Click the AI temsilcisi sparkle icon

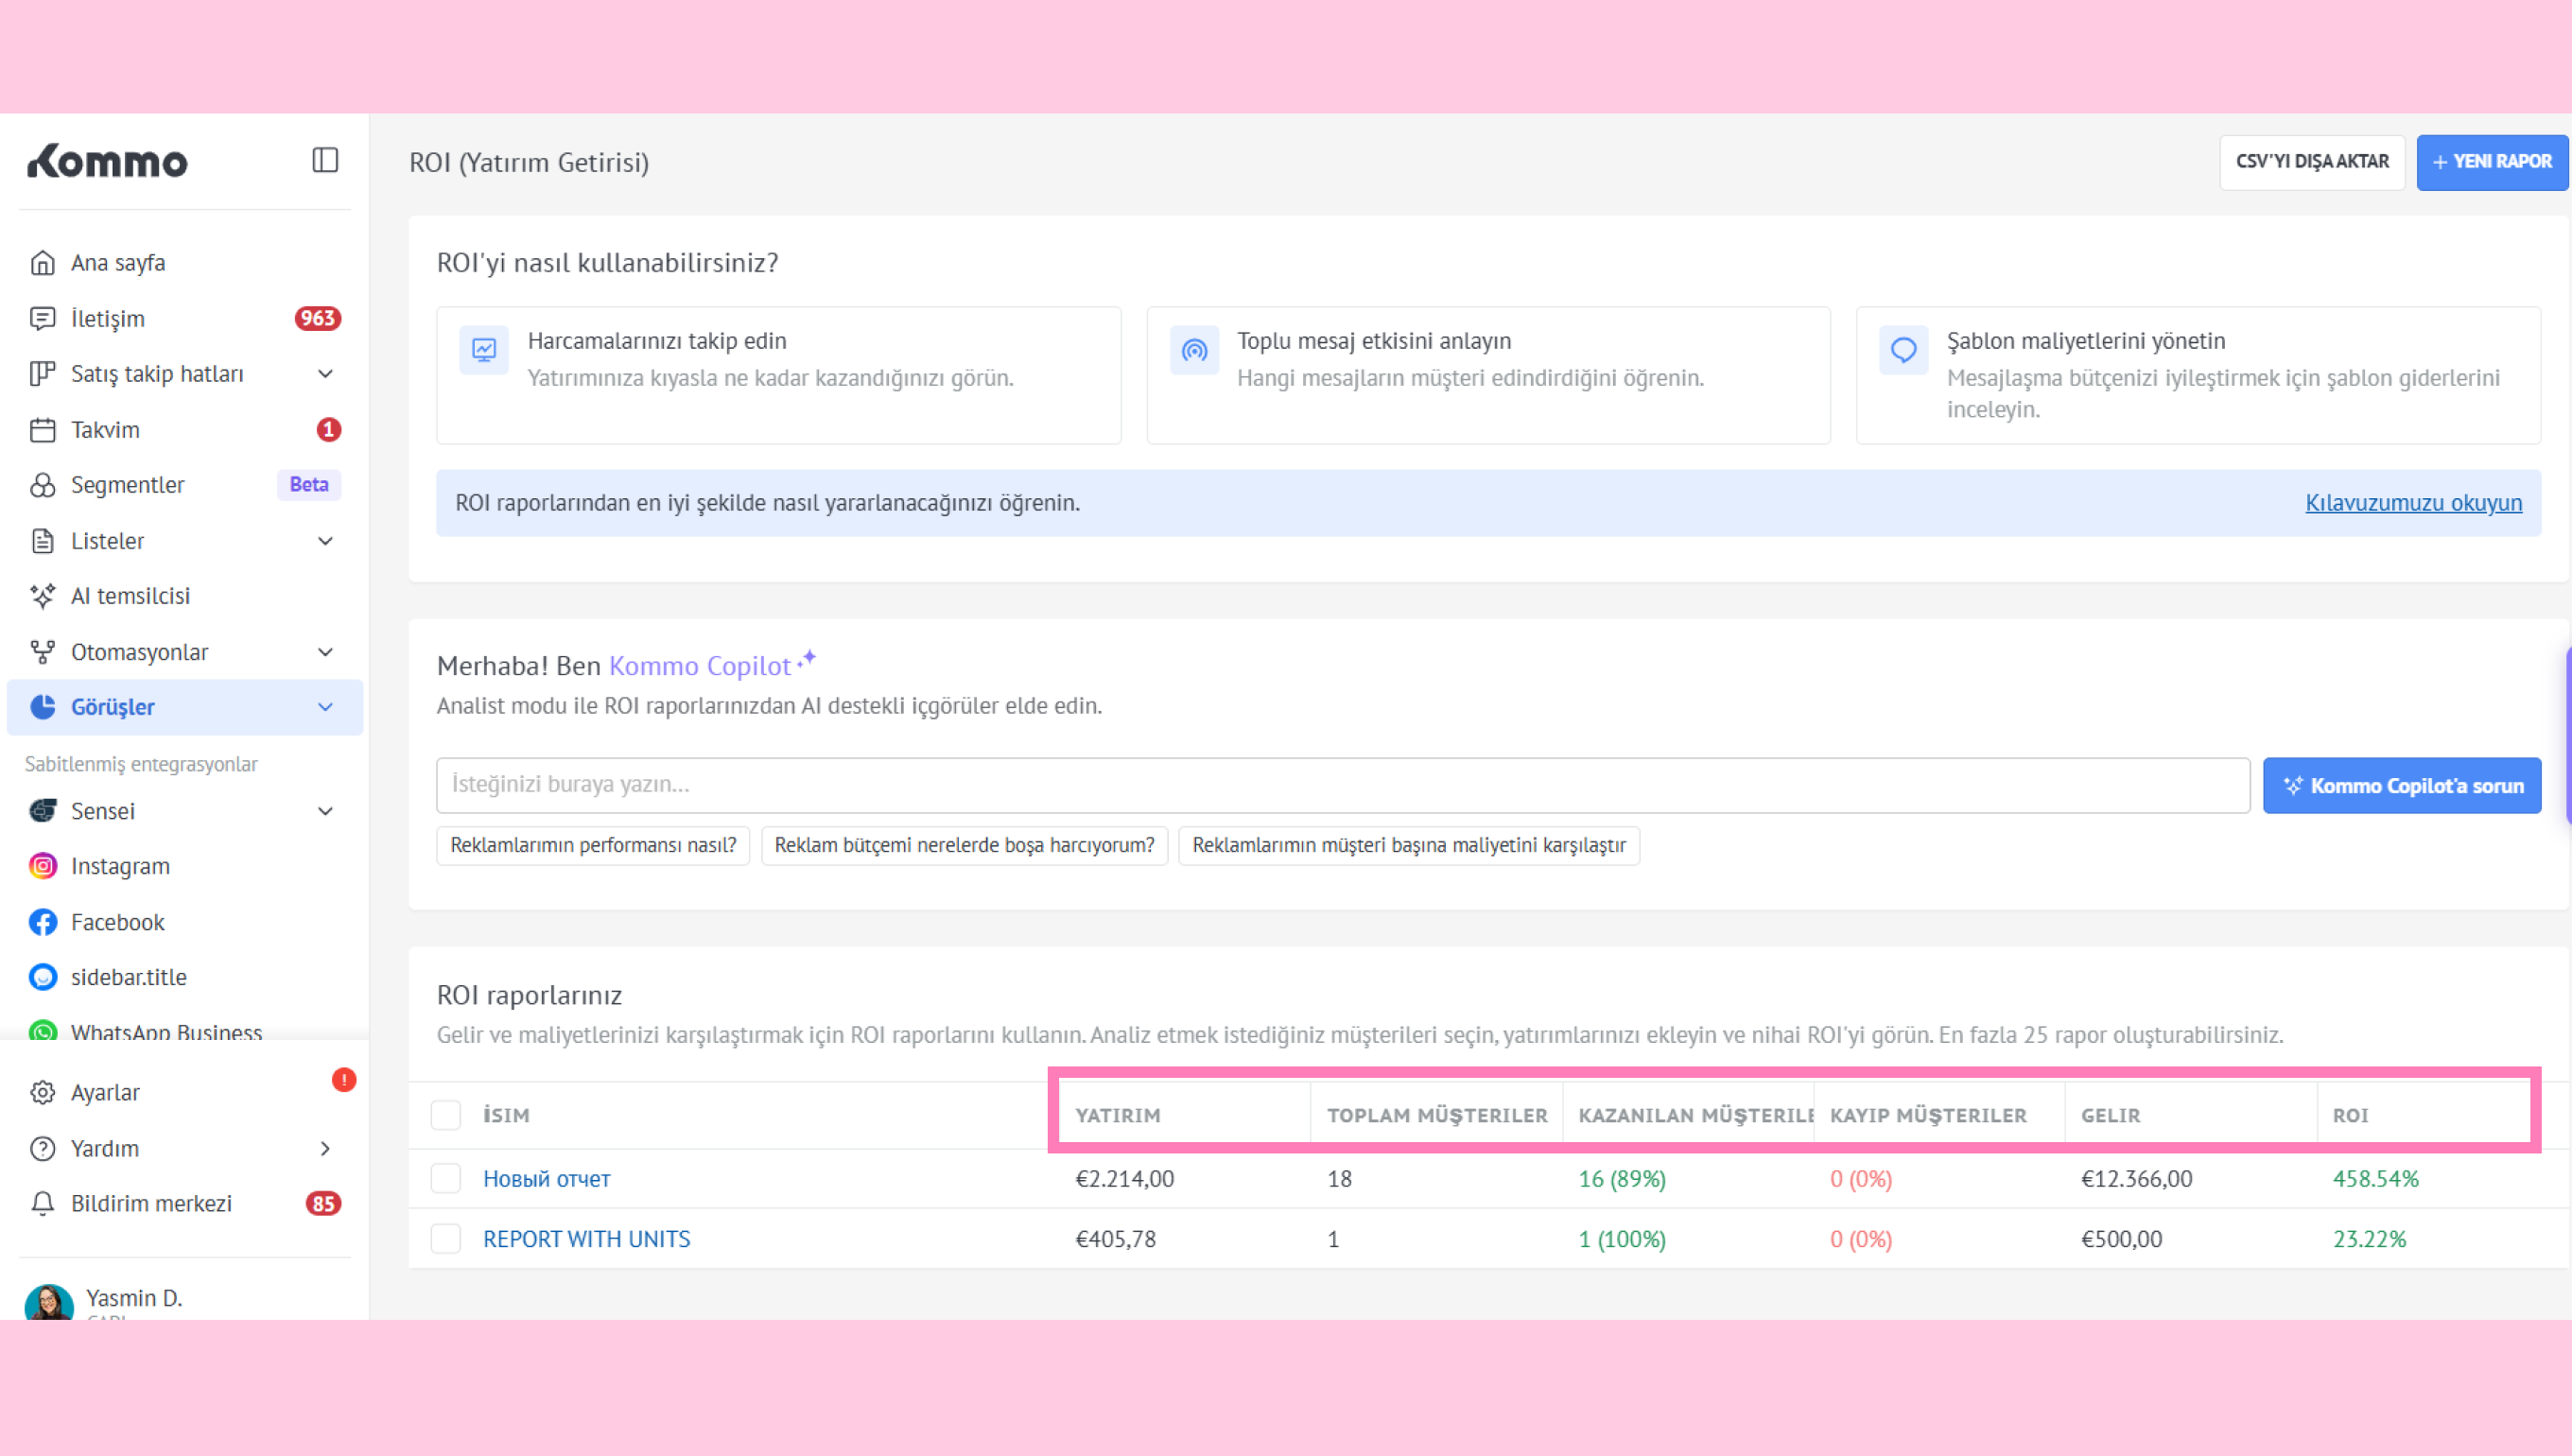[42, 596]
